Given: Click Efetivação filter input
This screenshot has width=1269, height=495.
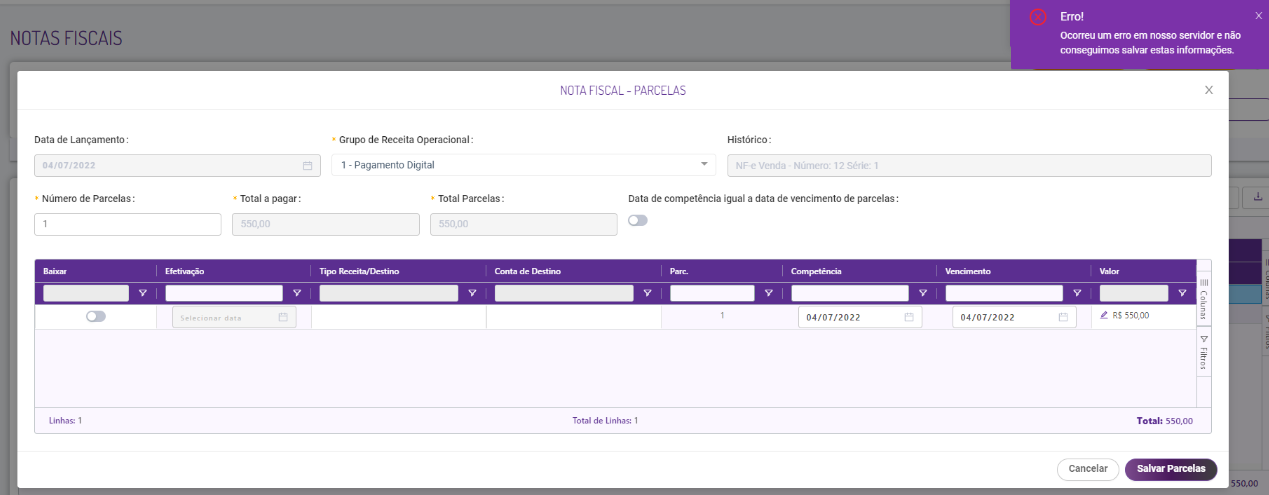Looking at the screenshot, I should pyautogui.click(x=224, y=293).
